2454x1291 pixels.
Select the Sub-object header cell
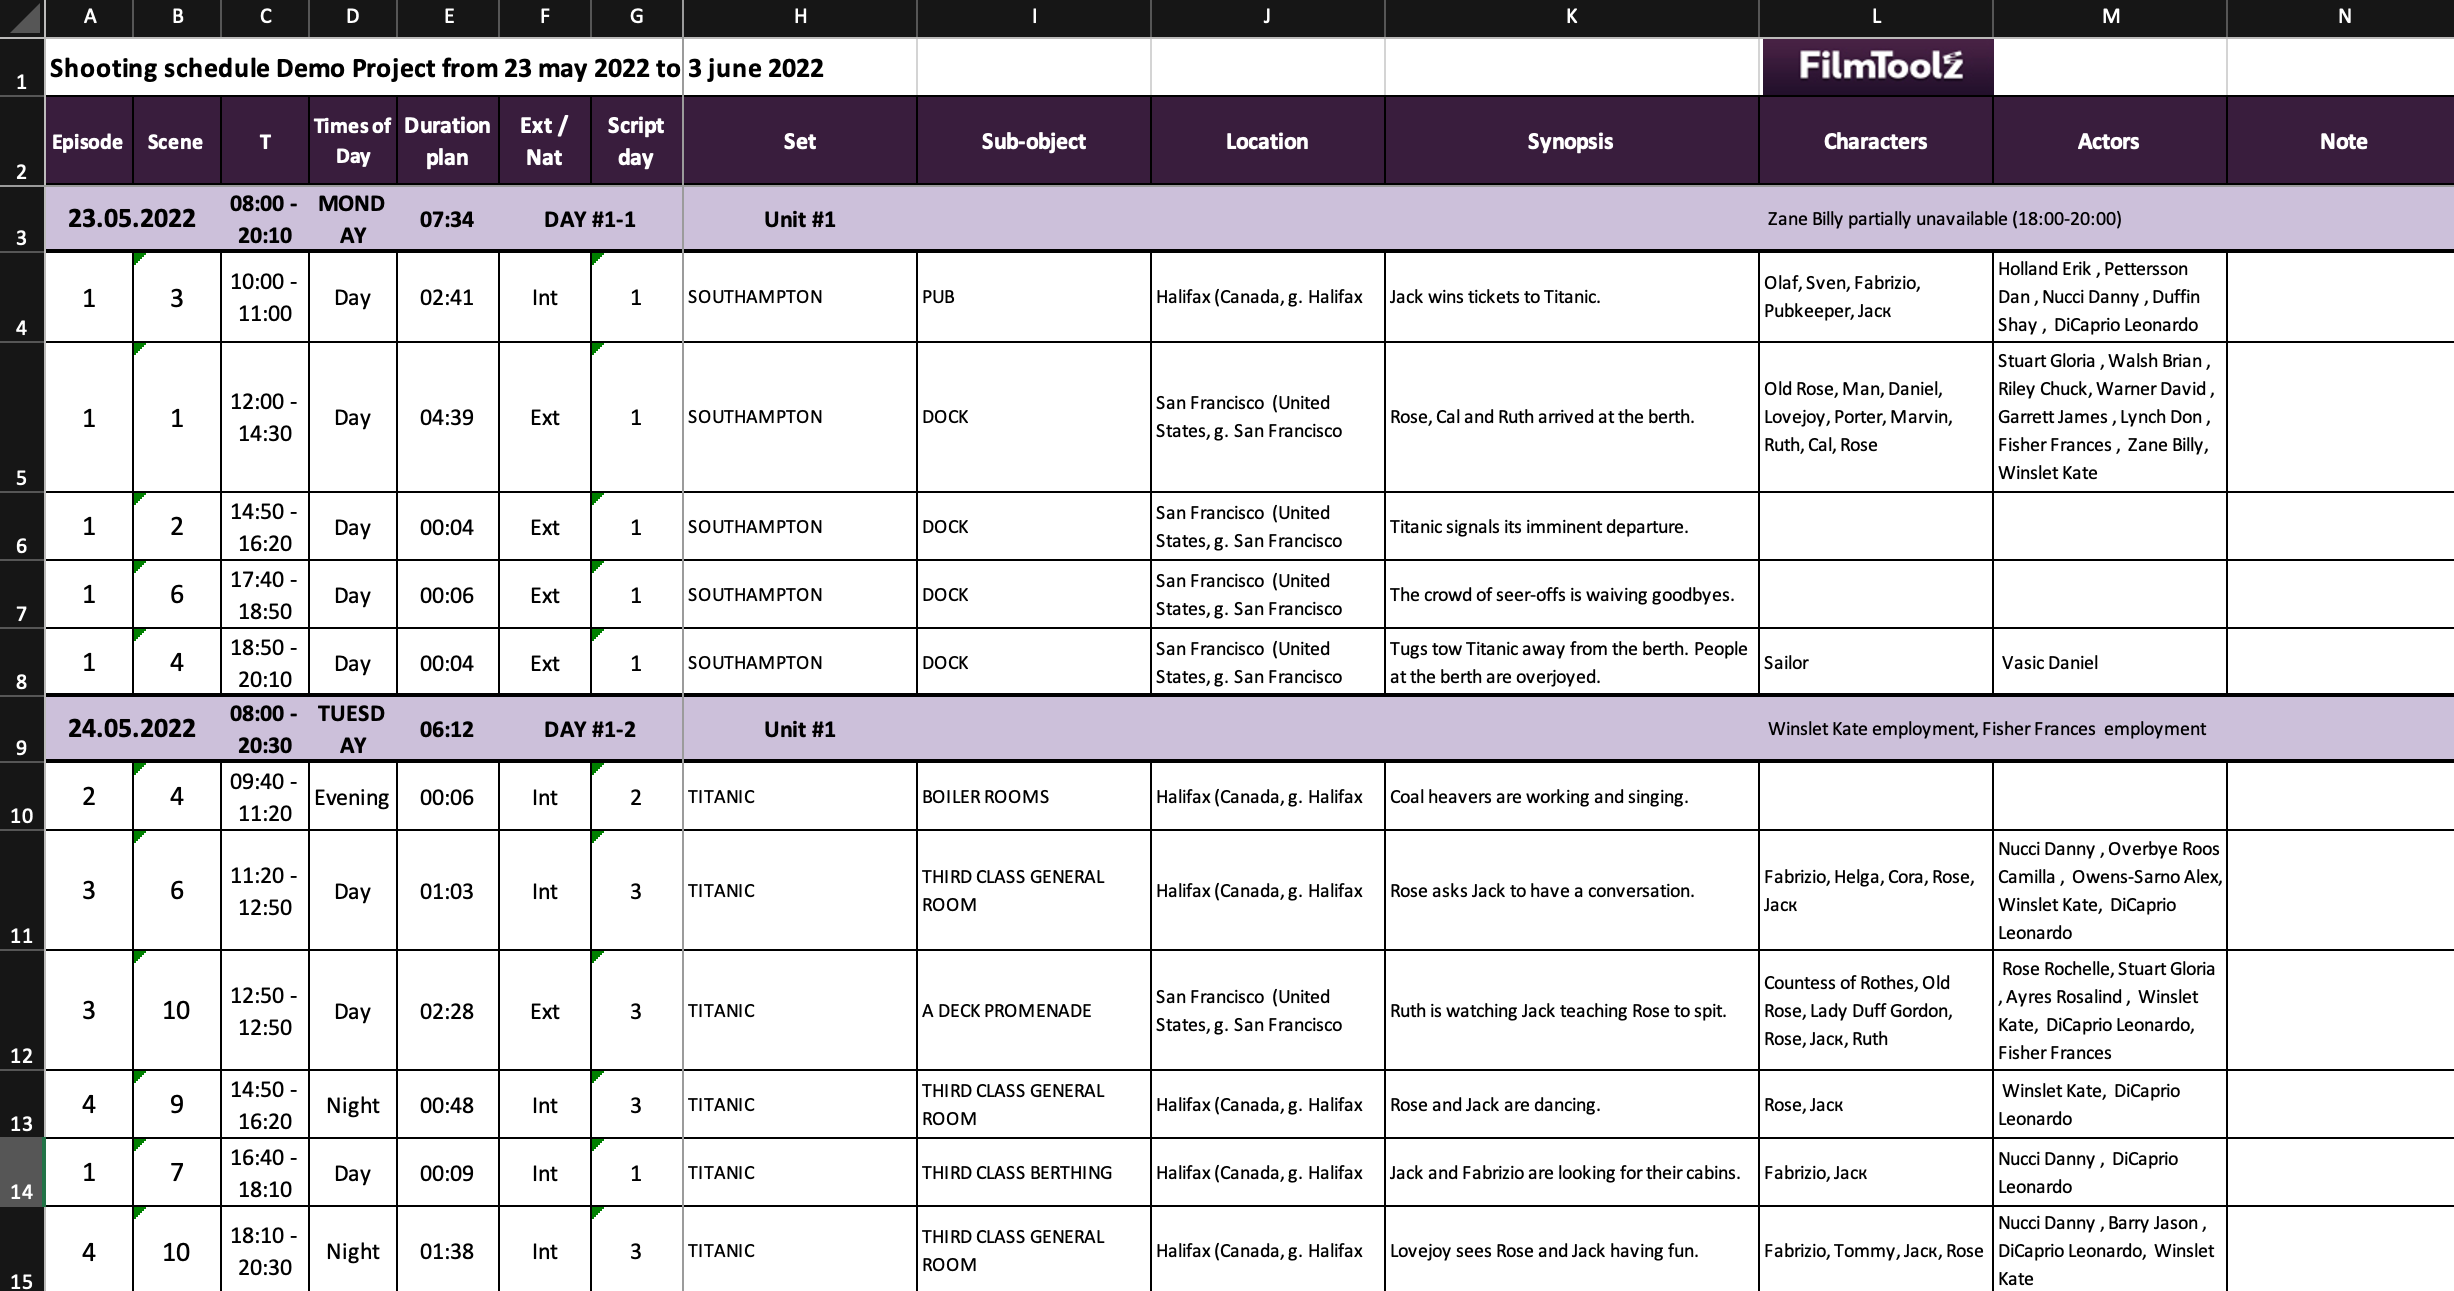(x=1034, y=141)
